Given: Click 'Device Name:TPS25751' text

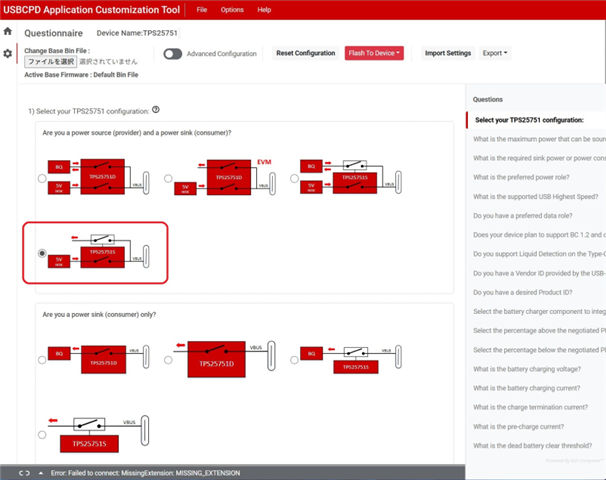Looking at the screenshot, I should 137,33.
